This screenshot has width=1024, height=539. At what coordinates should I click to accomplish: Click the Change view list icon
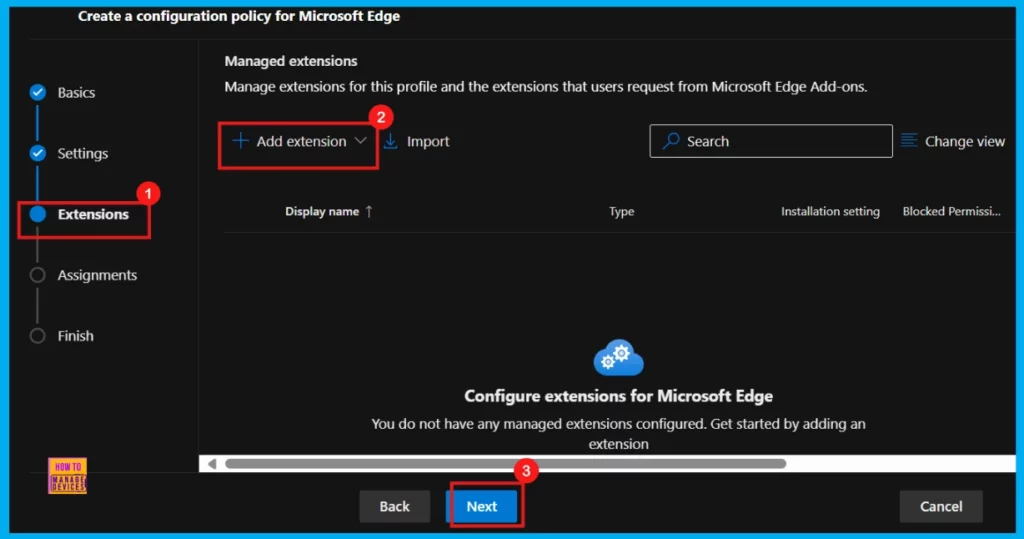tap(909, 140)
